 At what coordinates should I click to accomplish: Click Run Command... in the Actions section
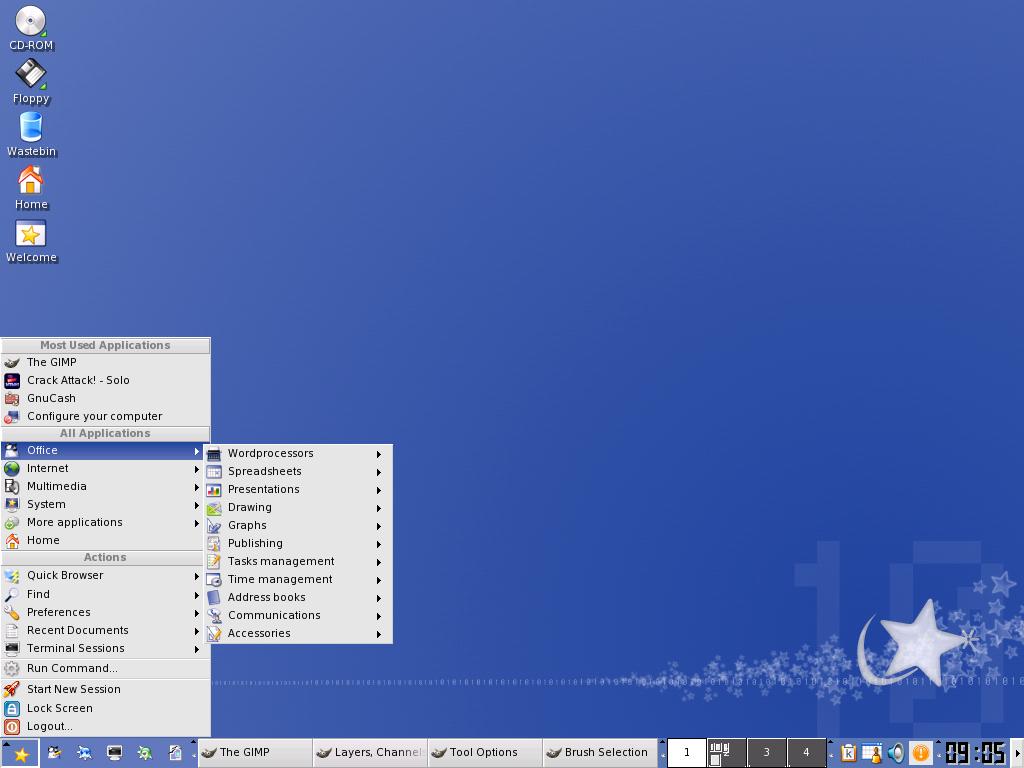point(72,668)
